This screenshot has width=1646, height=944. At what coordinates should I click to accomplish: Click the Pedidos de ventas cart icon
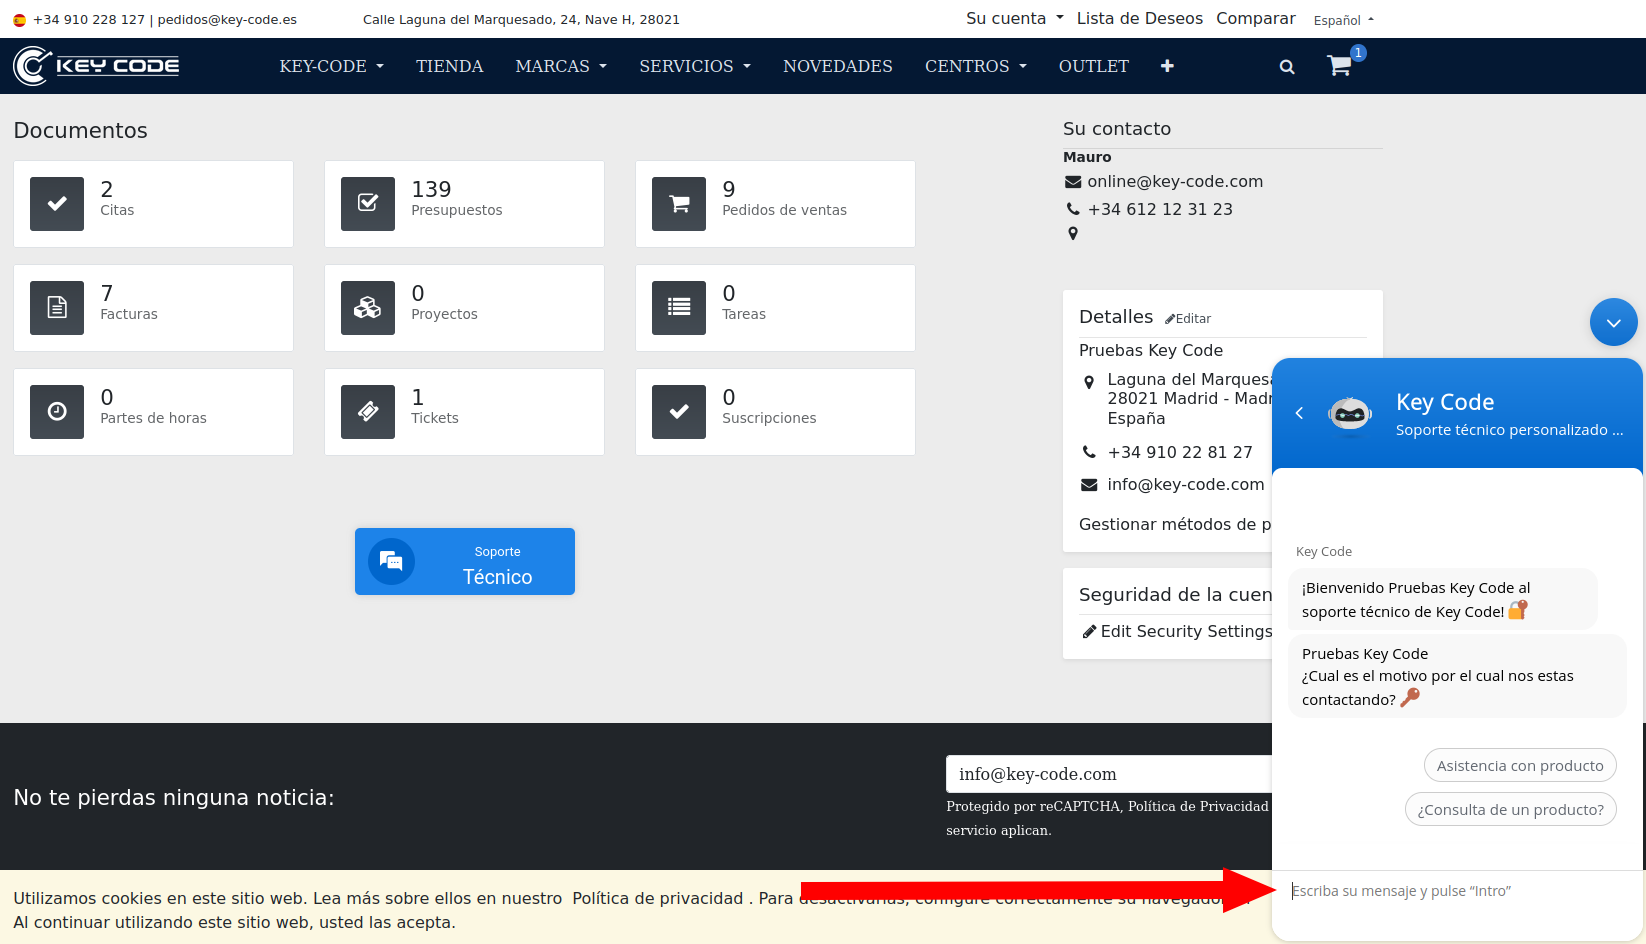point(679,204)
